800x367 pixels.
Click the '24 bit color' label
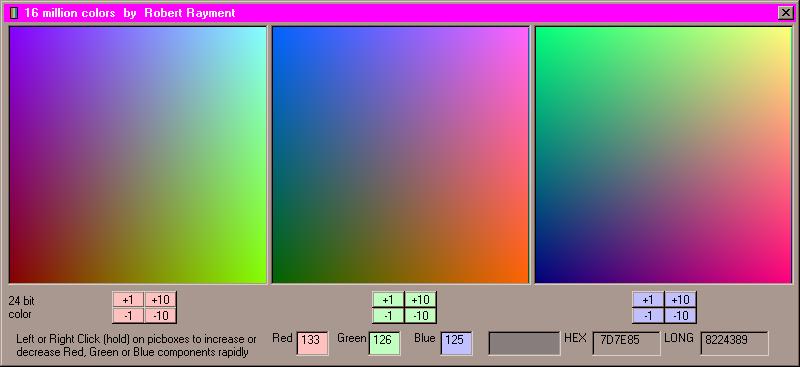tap(21, 307)
